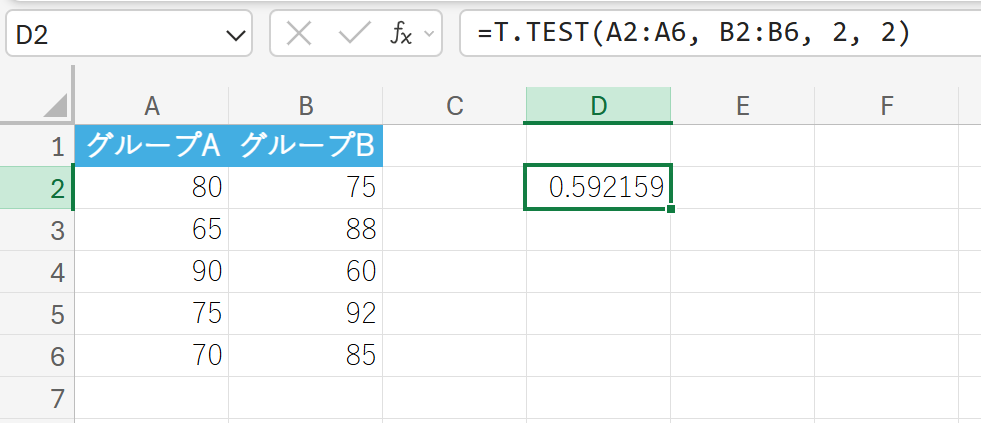Select column D header
The height and width of the screenshot is (423, 981).
pos(598,106)
